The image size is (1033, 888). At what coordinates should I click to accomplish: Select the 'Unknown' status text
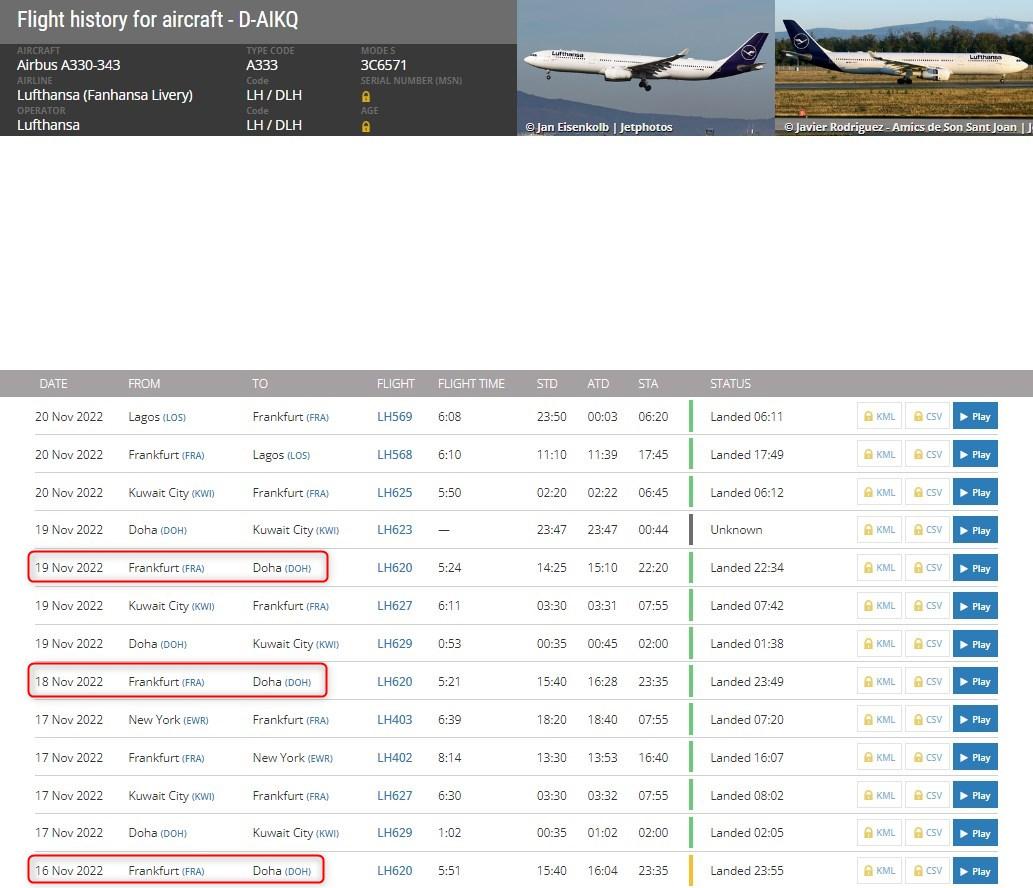pos(736,530)
